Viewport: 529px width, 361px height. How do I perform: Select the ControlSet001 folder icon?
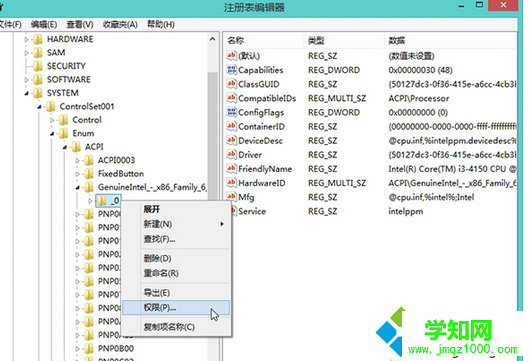pyautogui.click(x=51, y=107)
